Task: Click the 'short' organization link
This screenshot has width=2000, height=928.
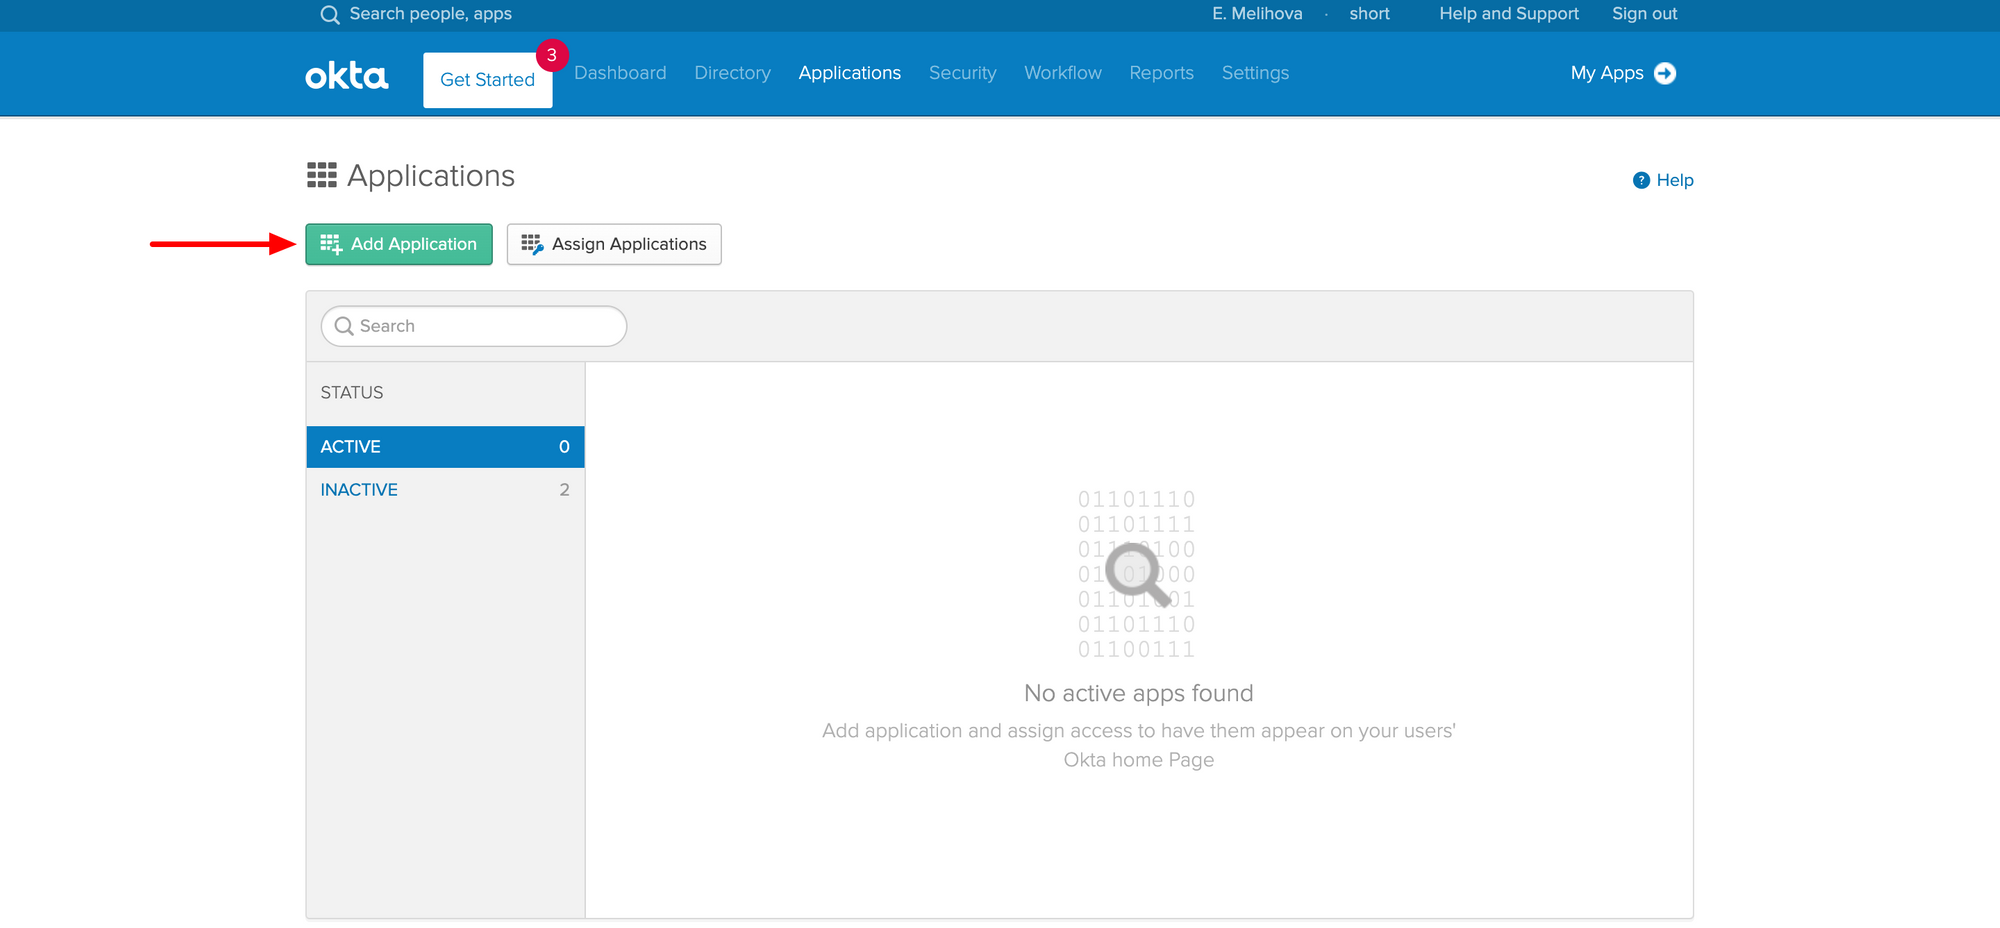Action: pos(1370,14)
